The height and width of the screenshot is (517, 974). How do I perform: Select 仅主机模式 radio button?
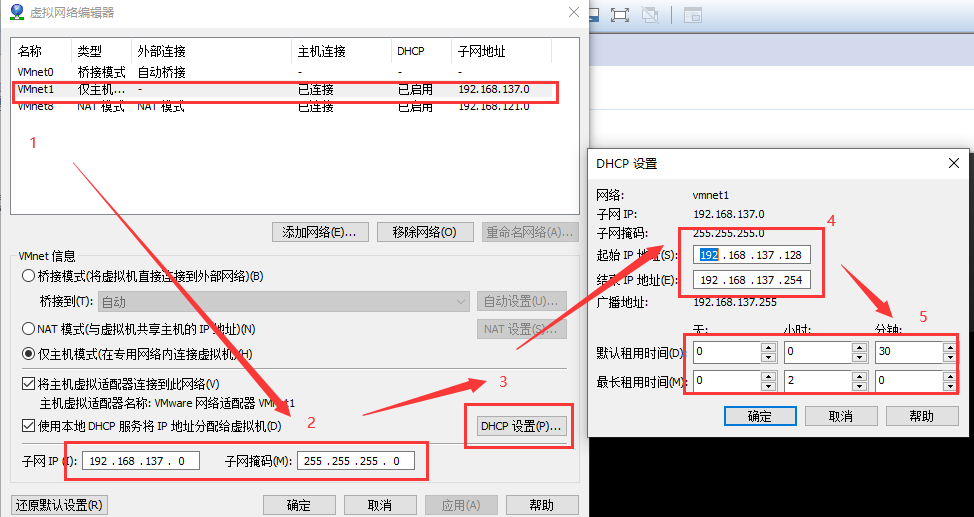tap(28, 354)
